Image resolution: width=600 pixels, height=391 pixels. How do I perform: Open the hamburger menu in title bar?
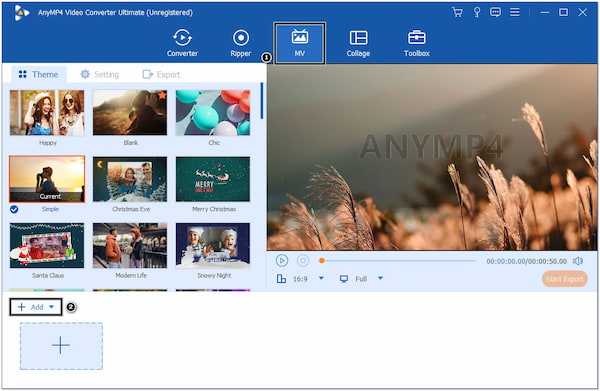click(x=515, y=12)
